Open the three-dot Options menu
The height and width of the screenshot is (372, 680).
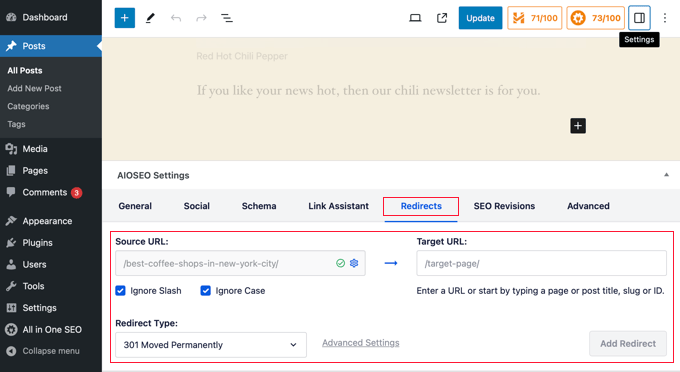tap(664, 18)
